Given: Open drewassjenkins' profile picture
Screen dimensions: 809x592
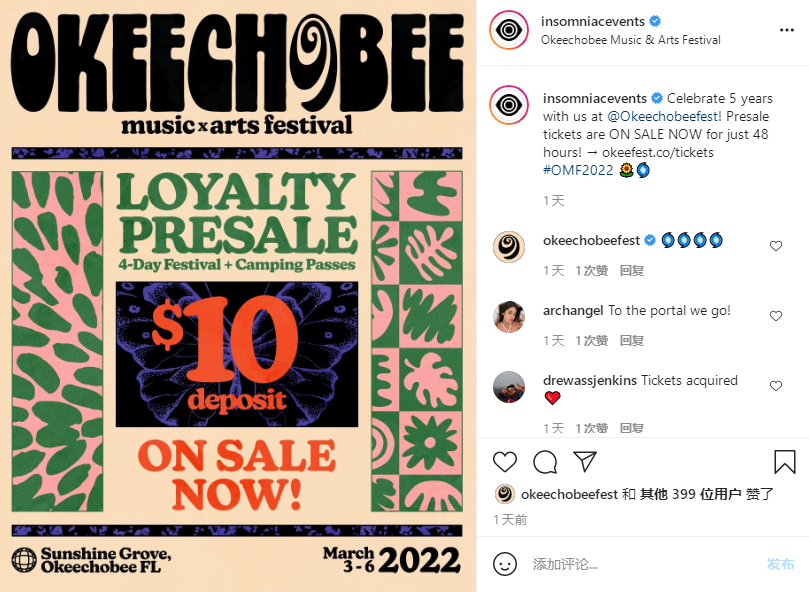Looking at the screenshot, I should point(509,387).
